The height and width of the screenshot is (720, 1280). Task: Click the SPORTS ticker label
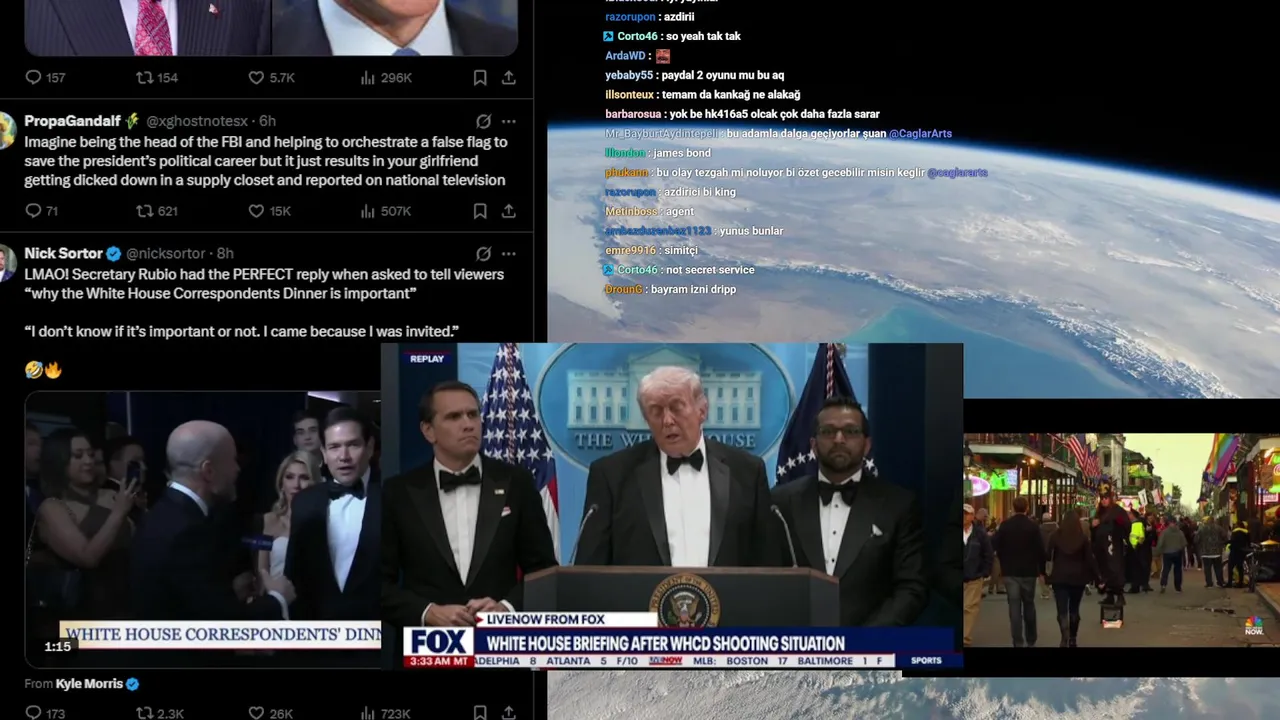tap(926, 661)
